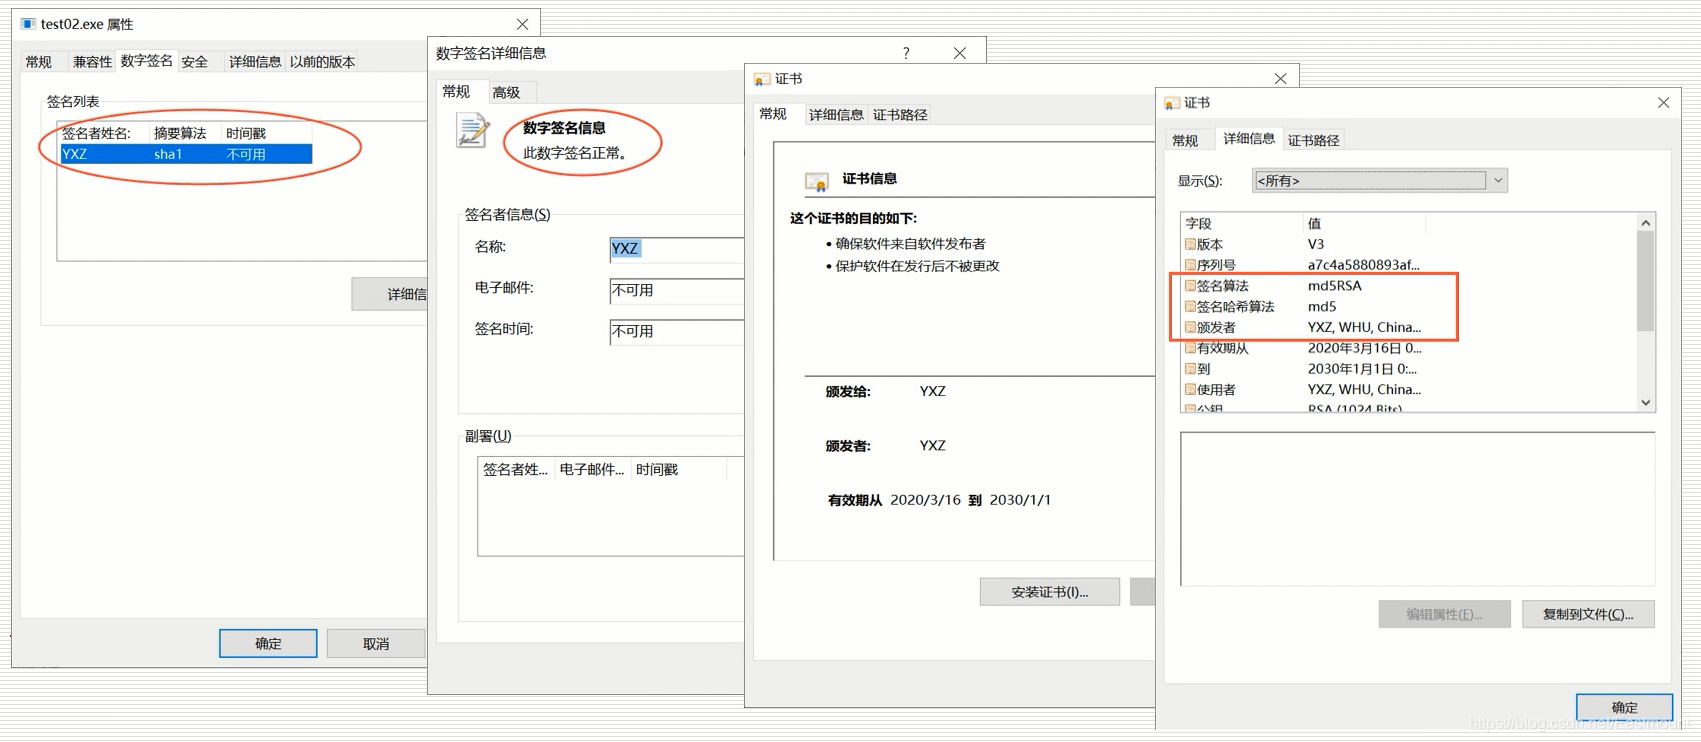Click the 签名者姓... column header in the countersignature list
The width and height of the screenshot is (1701, 742).
point(516,469)
